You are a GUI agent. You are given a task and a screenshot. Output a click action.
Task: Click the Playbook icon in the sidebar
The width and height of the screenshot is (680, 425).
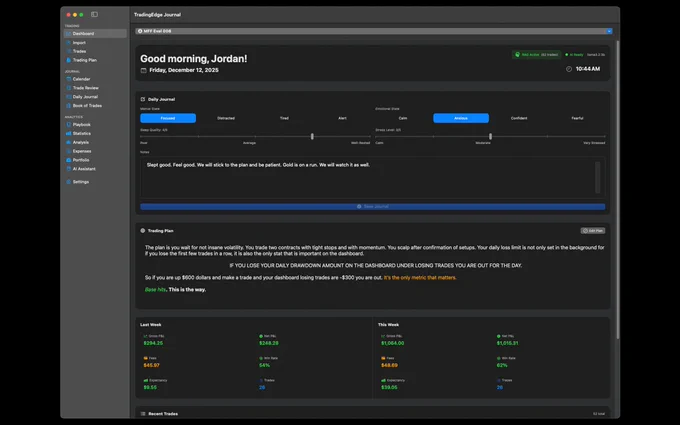click(69, 124)
